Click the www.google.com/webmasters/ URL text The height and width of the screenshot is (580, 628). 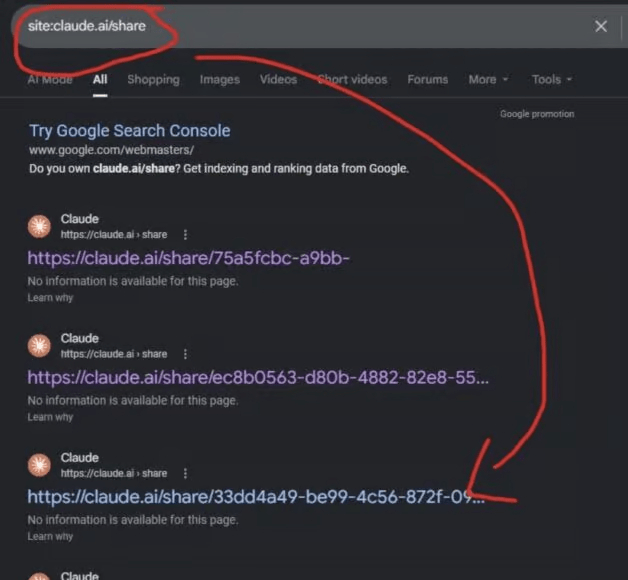pos(111,150)
